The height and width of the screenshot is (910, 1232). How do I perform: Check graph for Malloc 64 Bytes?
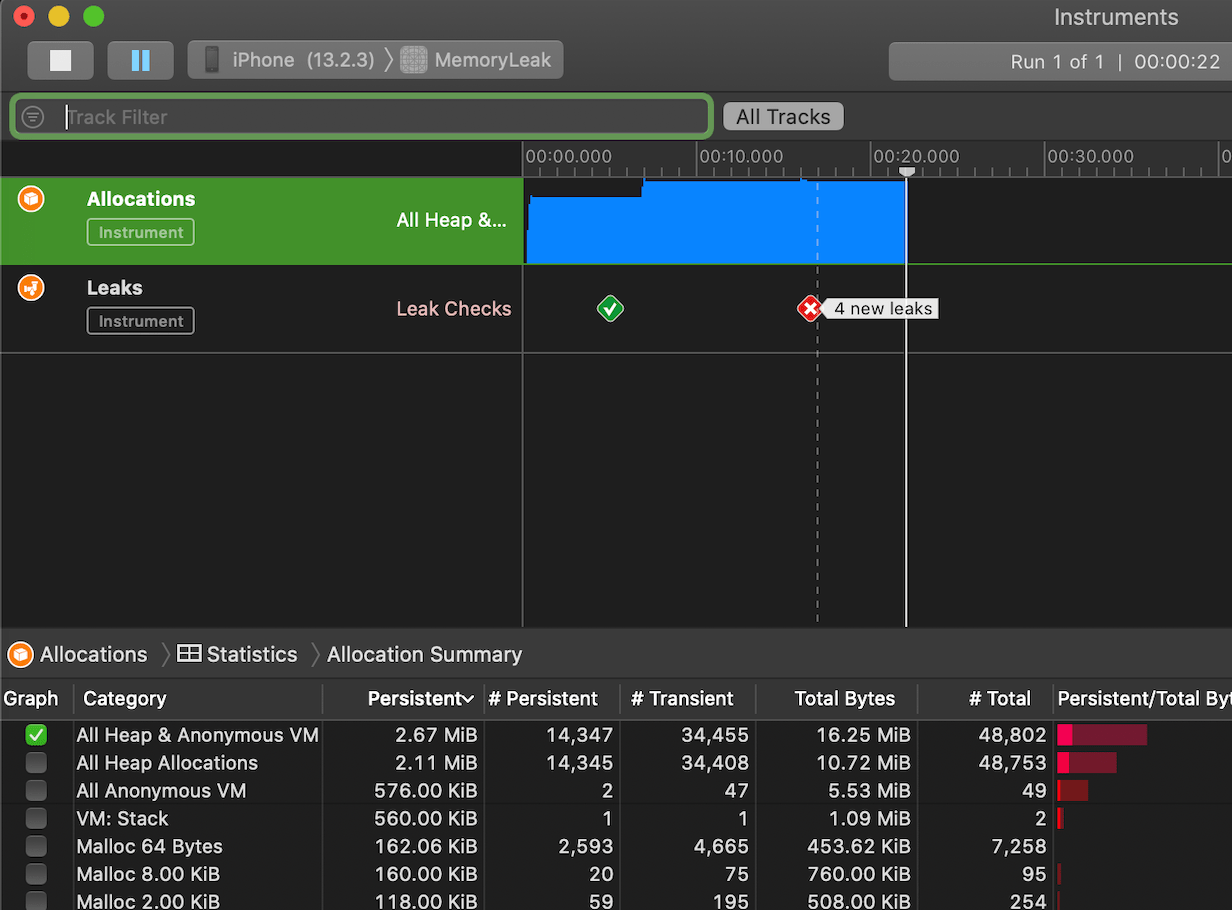tap(36, 847)
